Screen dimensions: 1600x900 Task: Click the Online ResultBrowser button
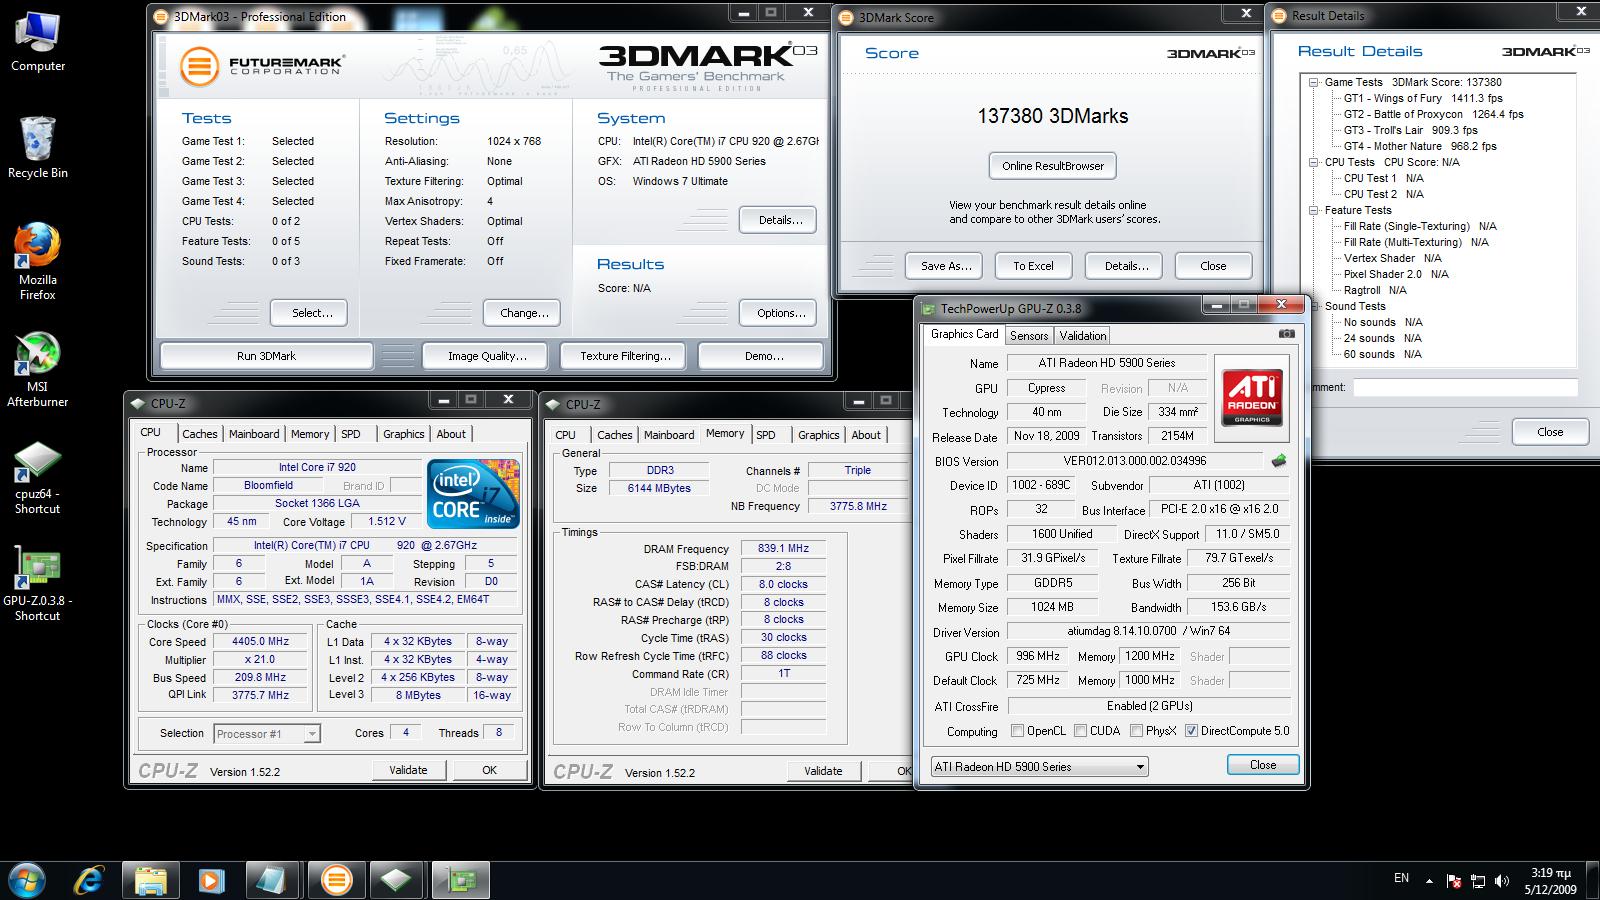coord(1052,166)
